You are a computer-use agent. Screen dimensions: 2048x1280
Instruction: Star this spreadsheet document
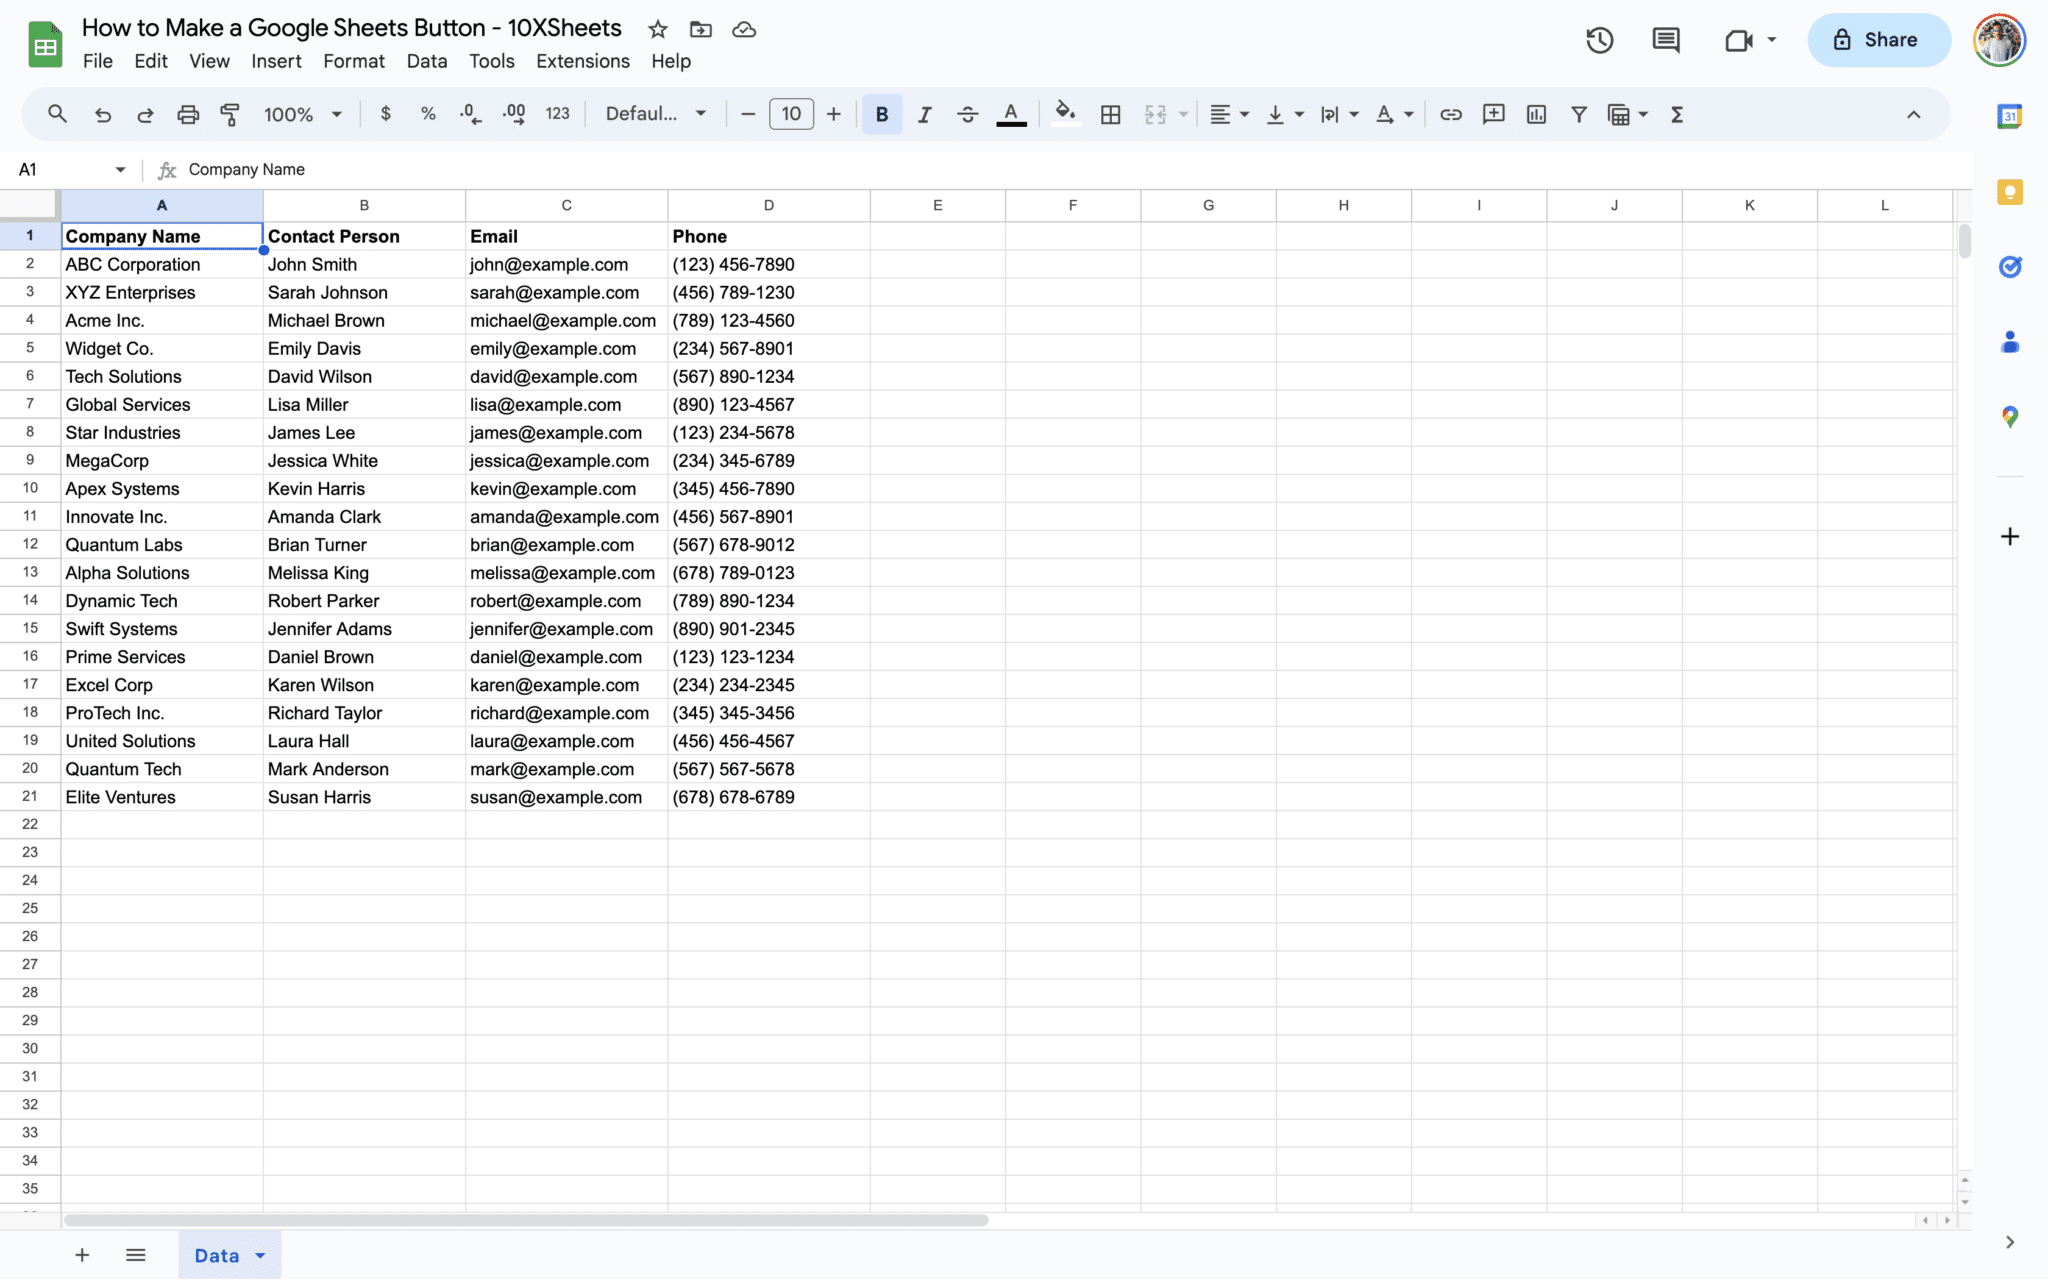coord(657,30)
